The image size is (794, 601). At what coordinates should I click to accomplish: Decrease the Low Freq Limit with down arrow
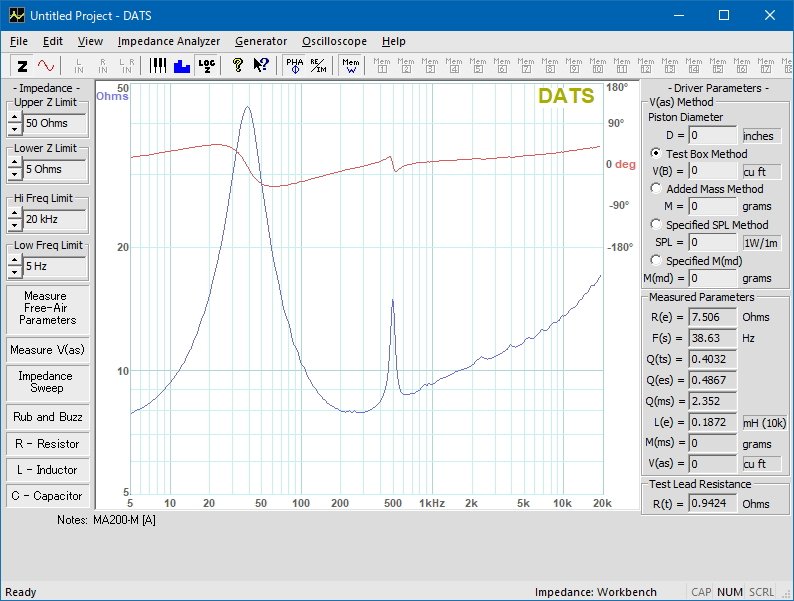click(x=15, y=272)
